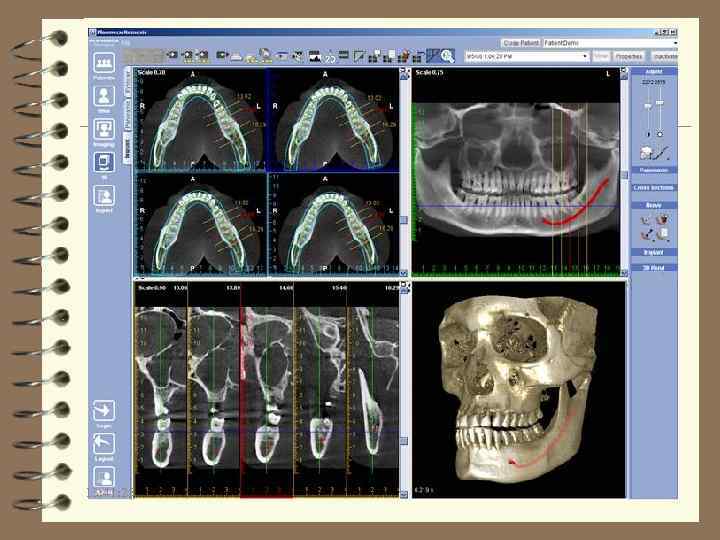The height and width of the screenshot is (540, 720).
Task: Click the second camera capture toolbar icon
Action: [x=187, y=56]
